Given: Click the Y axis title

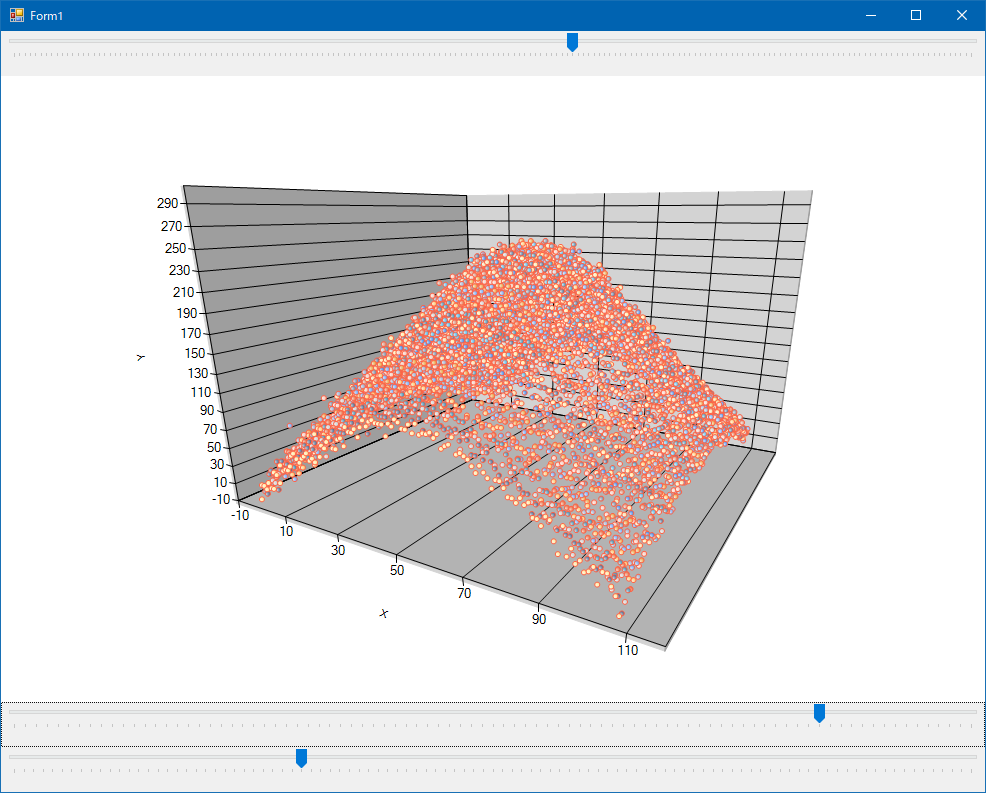Looking at the screenshot, I should 141,357.
